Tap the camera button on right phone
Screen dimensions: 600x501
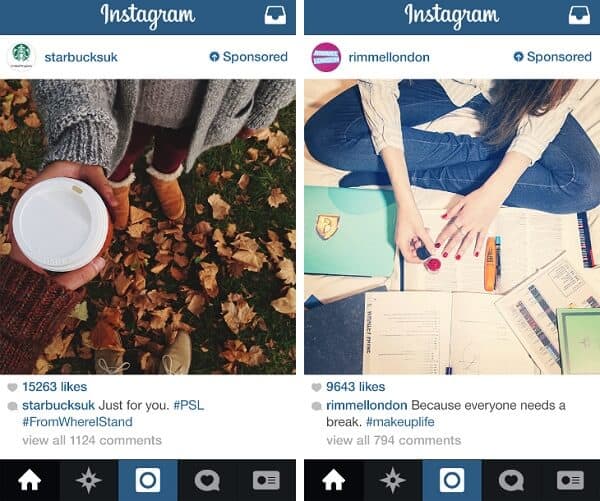coord(452,480)
